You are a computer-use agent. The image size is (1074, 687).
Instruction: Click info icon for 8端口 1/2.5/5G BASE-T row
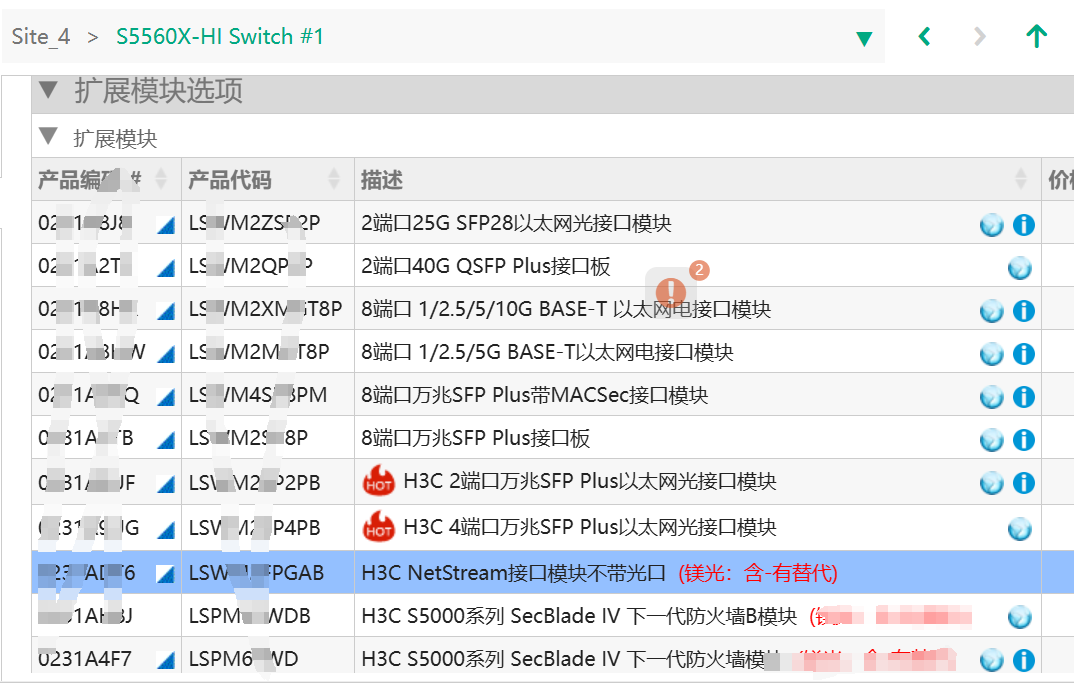pyautogui.click(x=1023, y=354)
